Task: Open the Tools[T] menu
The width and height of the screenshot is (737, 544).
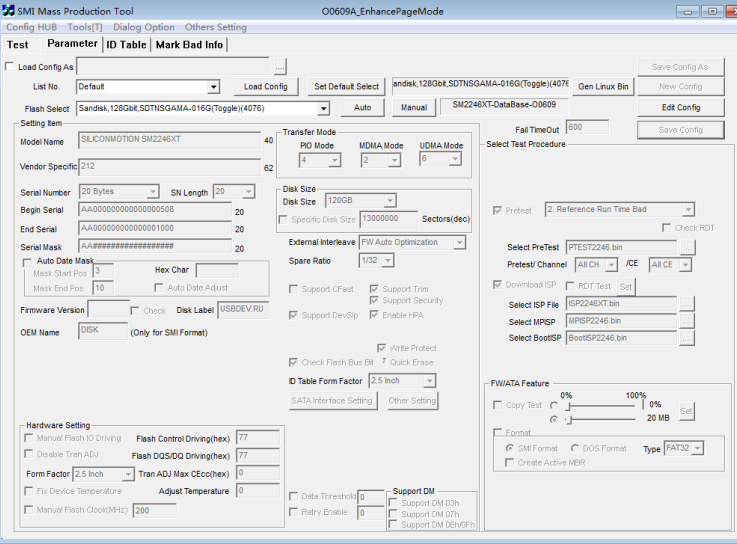Action: click(85, 27)
